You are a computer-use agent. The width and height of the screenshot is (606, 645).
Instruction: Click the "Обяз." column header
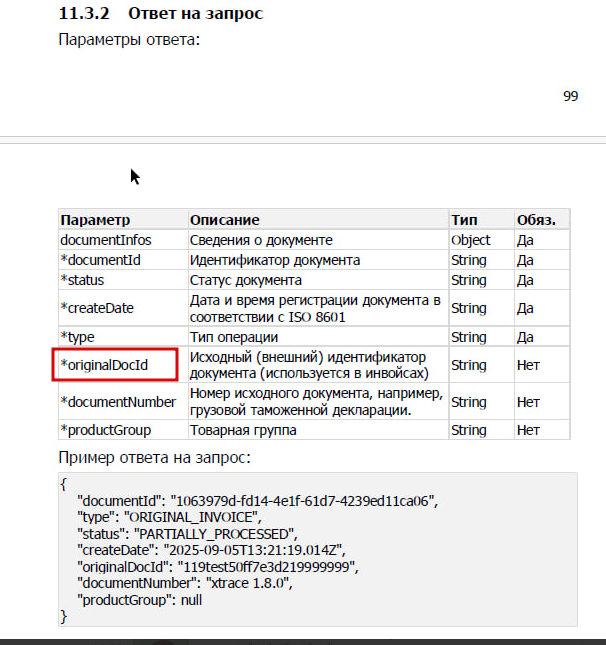point(536,220)
